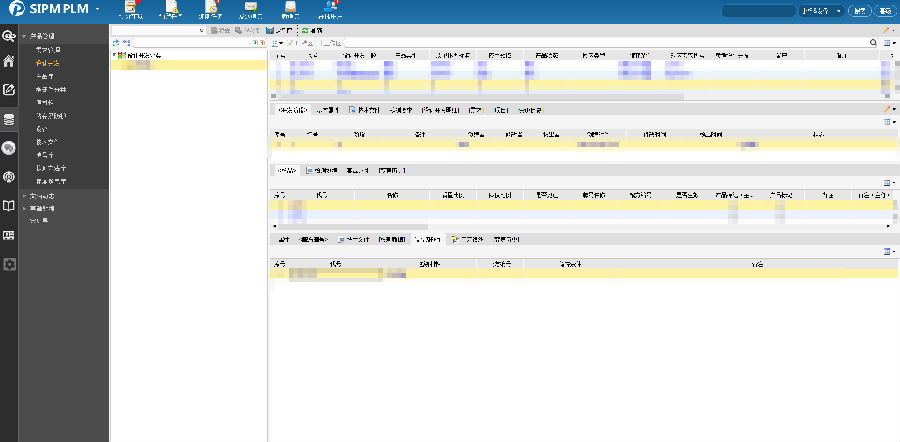Click the users icon with red badge

[x=331, y=8]
